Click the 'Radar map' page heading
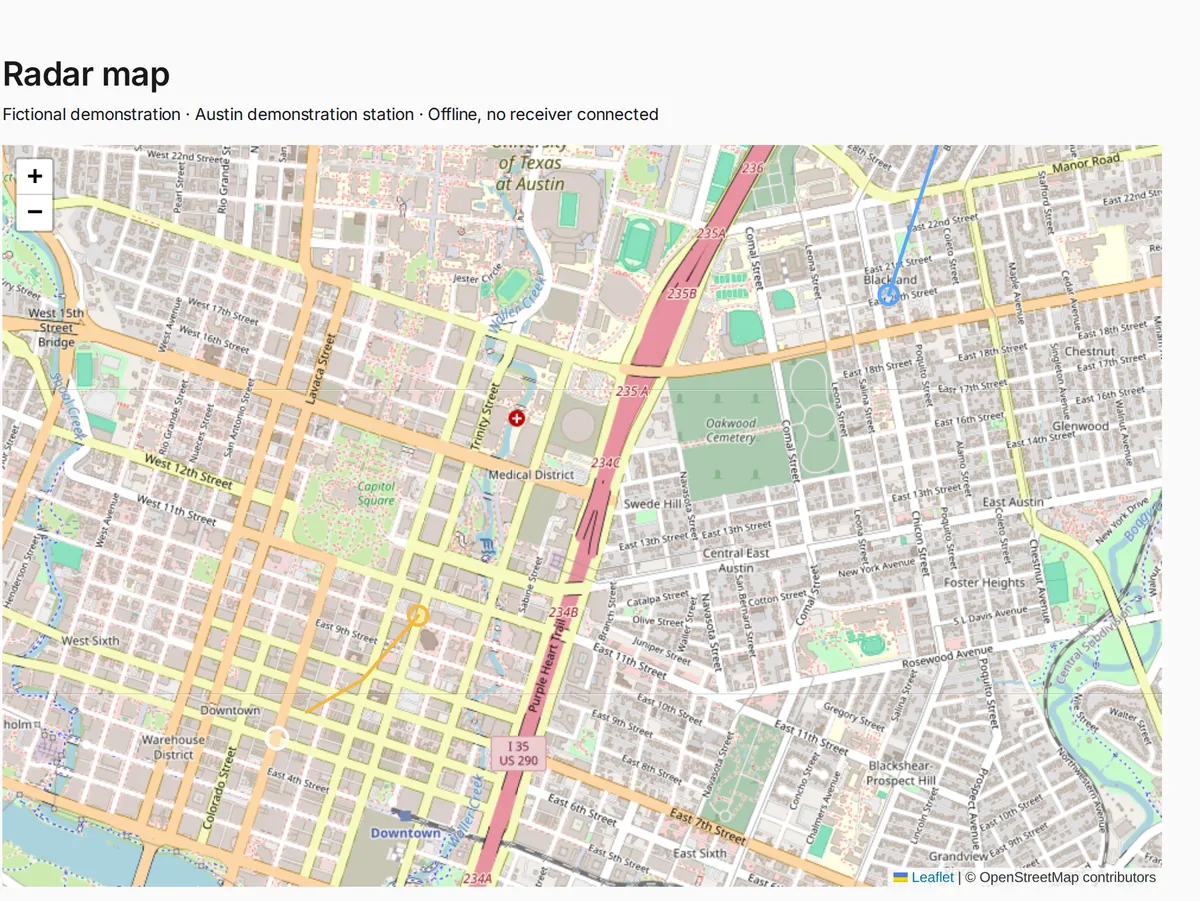 [86, 74]
